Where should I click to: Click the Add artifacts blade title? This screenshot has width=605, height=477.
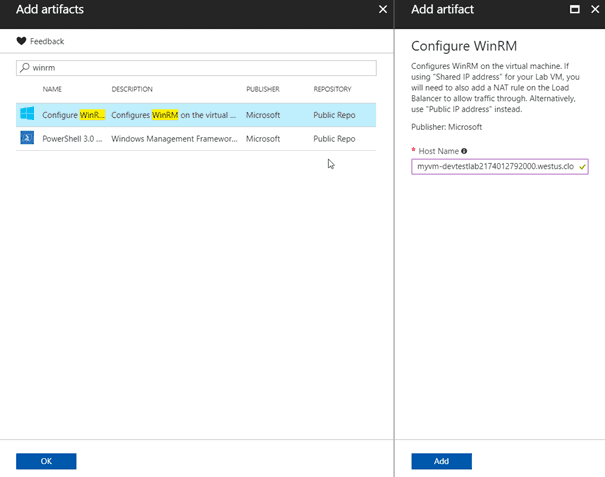(50, 9)
